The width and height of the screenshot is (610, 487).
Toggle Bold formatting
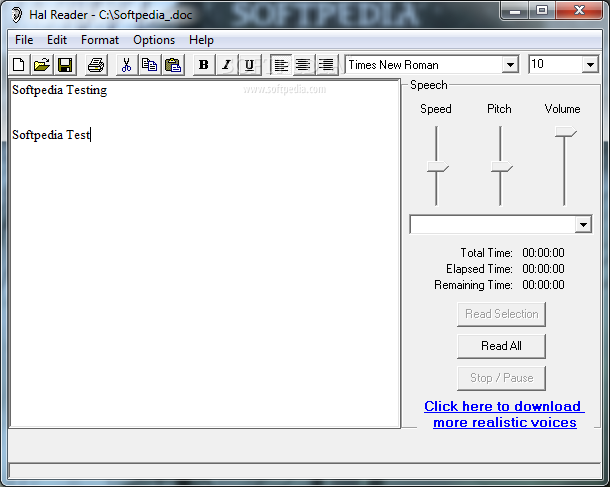pos(203,65)
